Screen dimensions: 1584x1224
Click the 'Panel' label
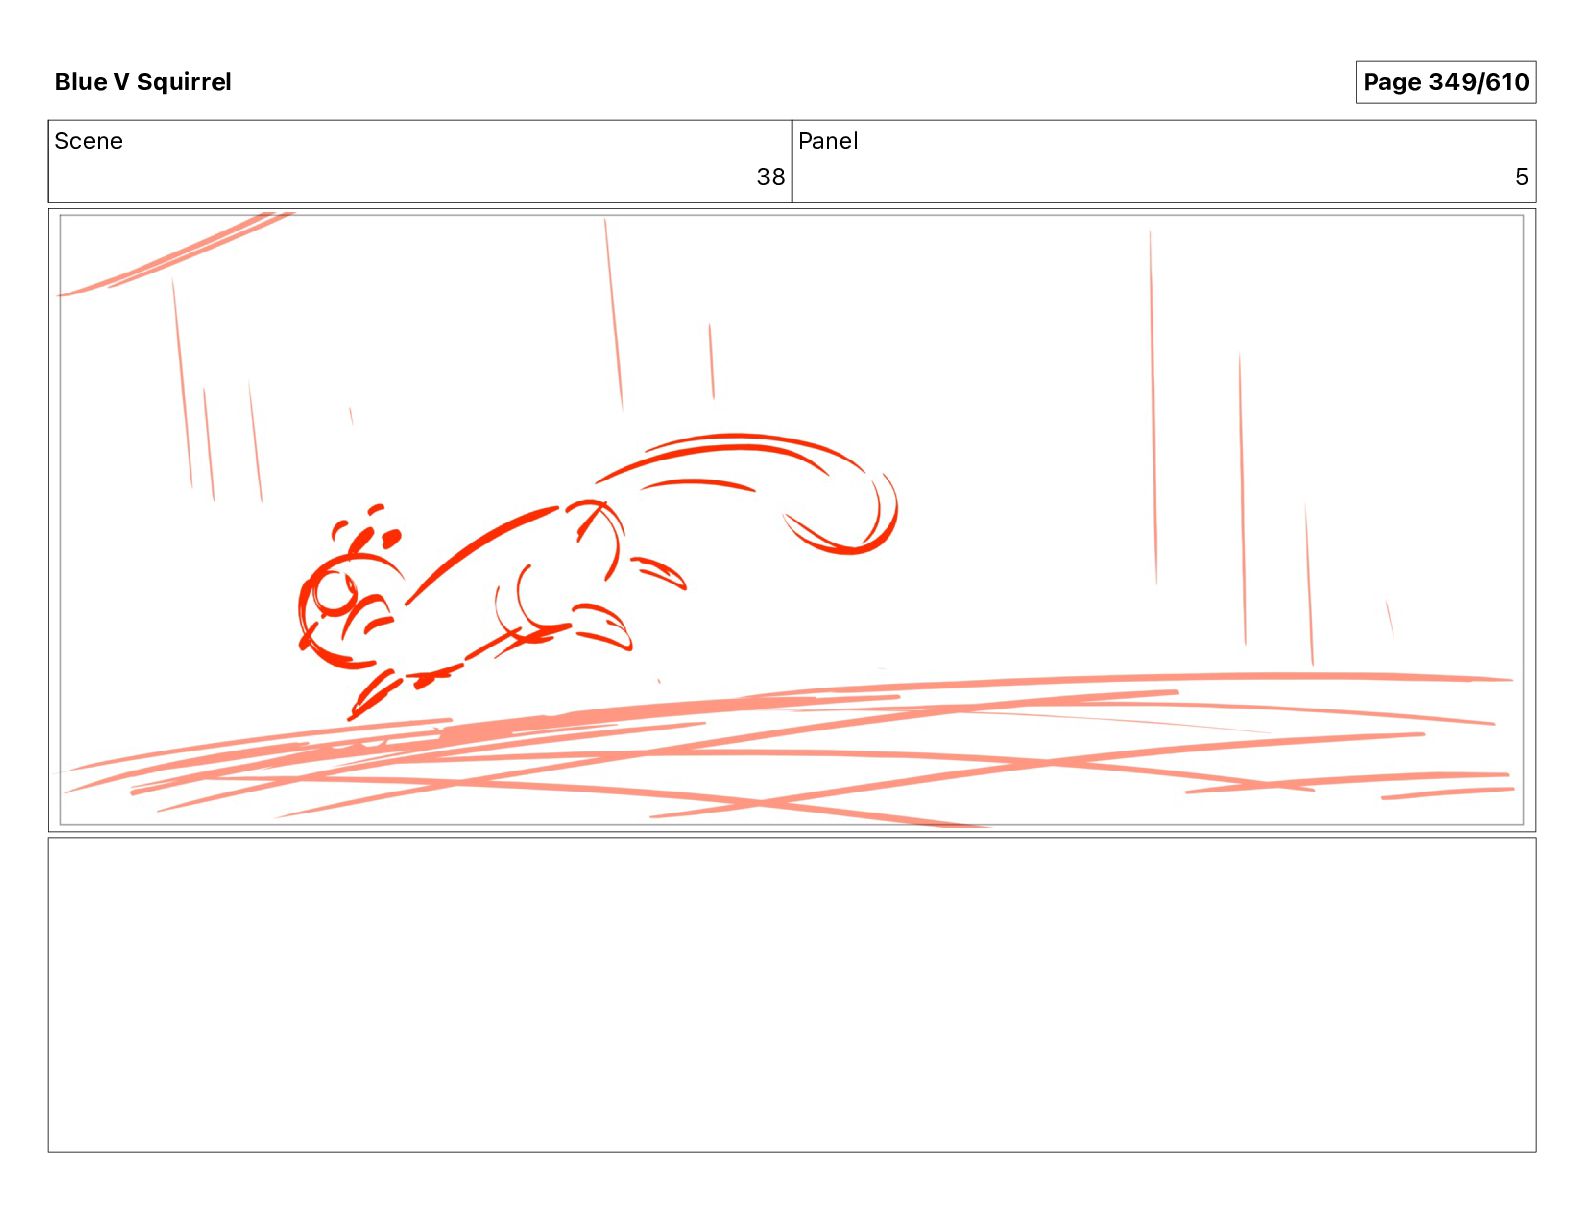[828, 141]
